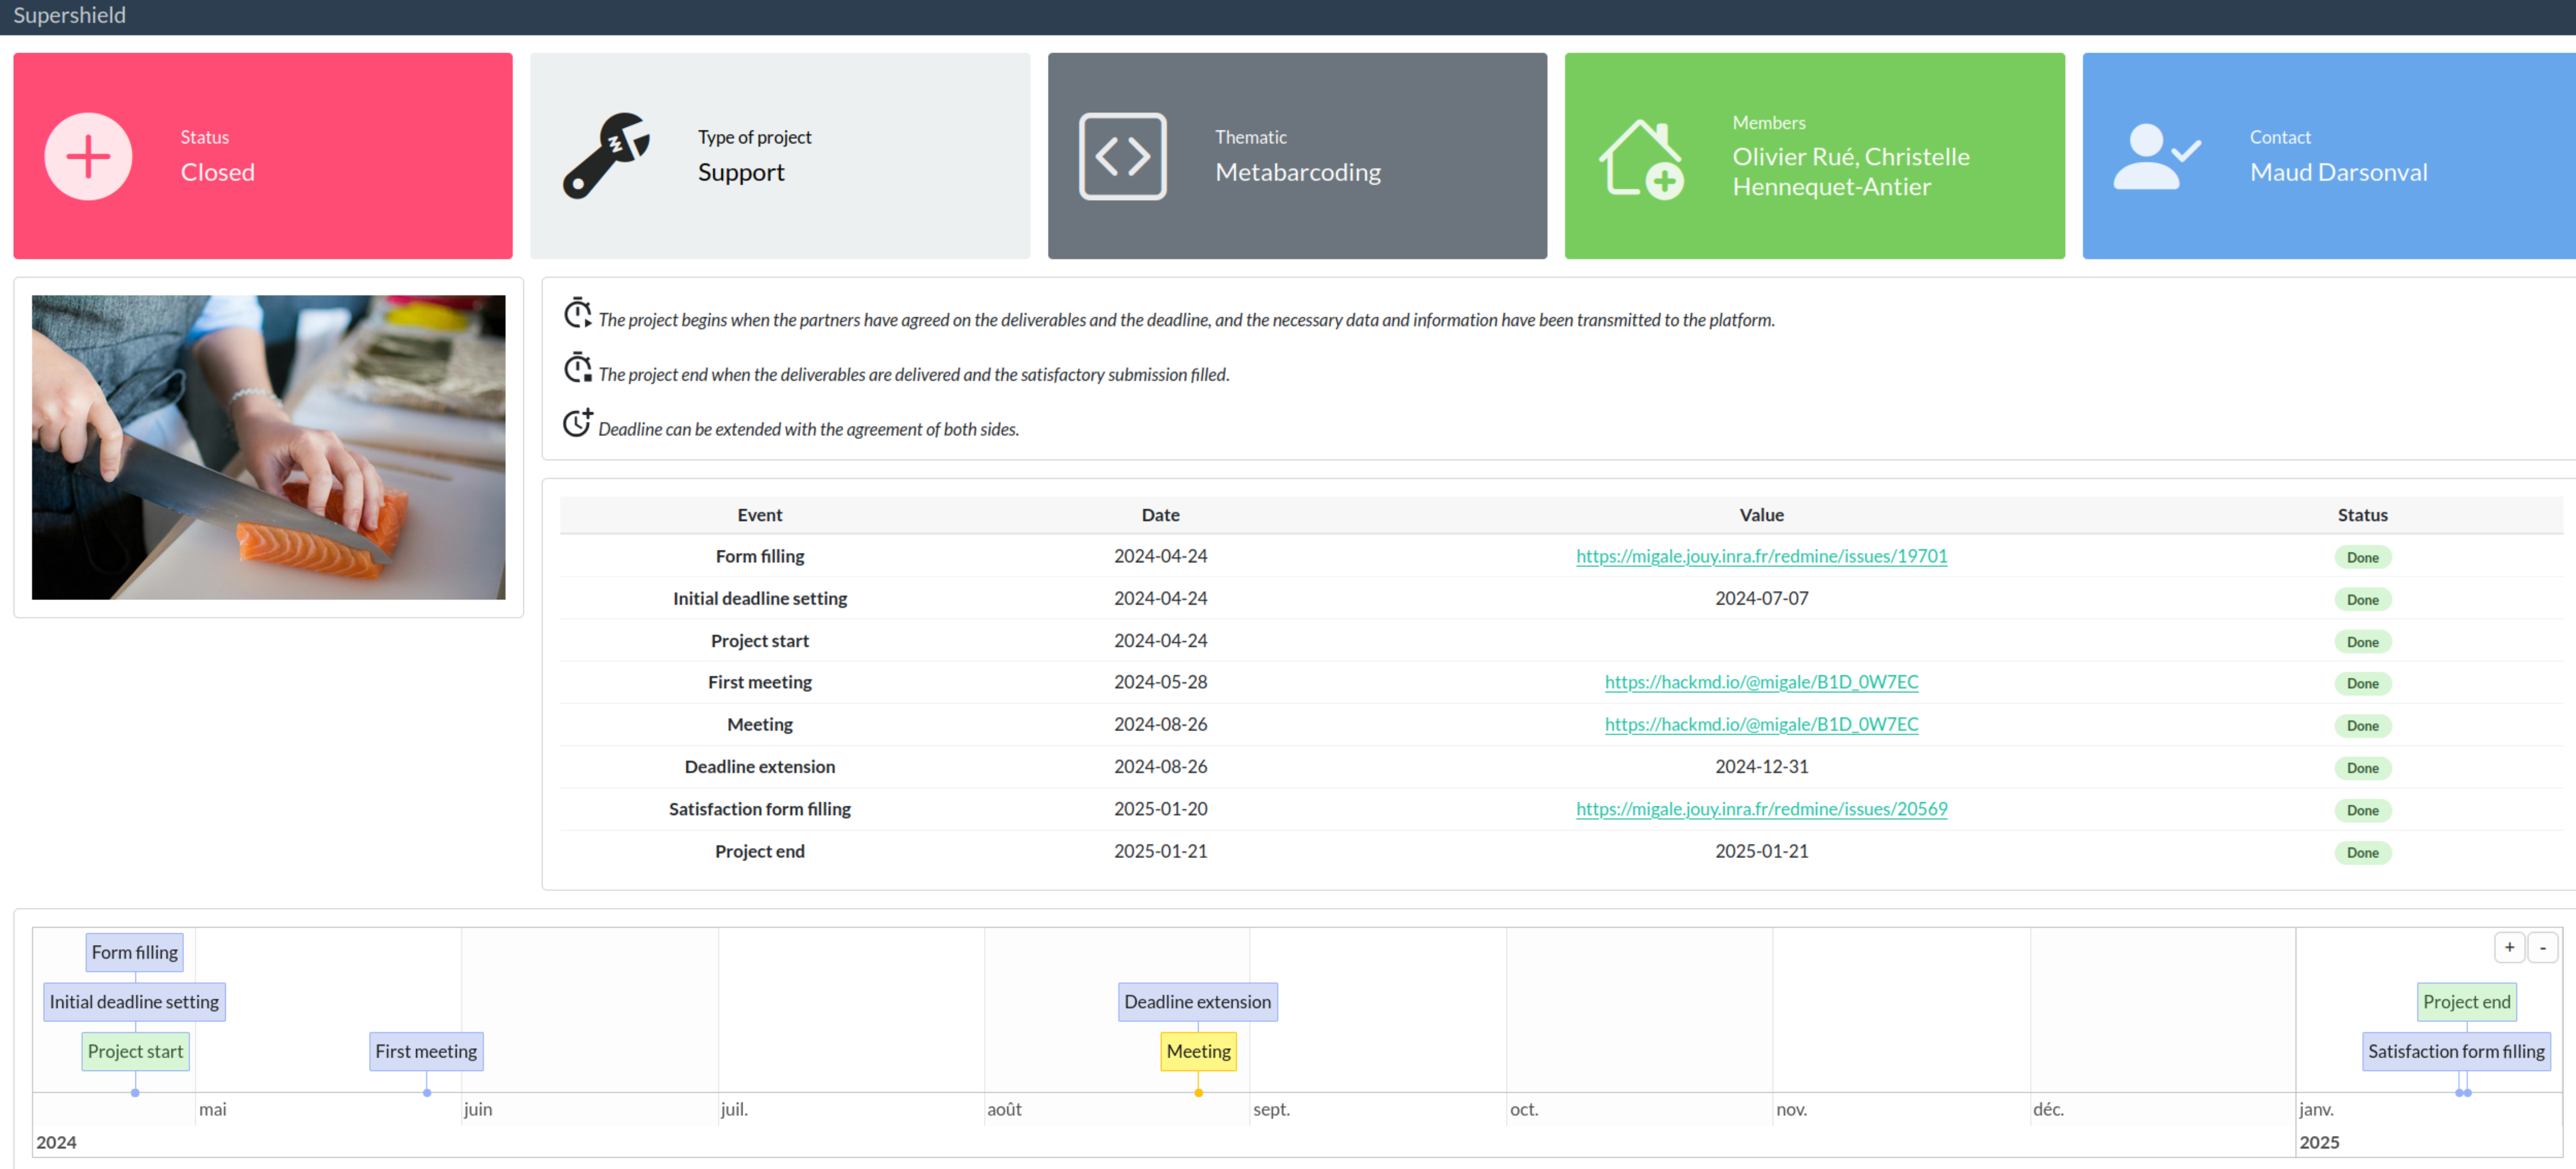This screenshot has height=1169, width=2576.
Task: Click contact name Maud Darsonval
Action: pos(2338,172)
